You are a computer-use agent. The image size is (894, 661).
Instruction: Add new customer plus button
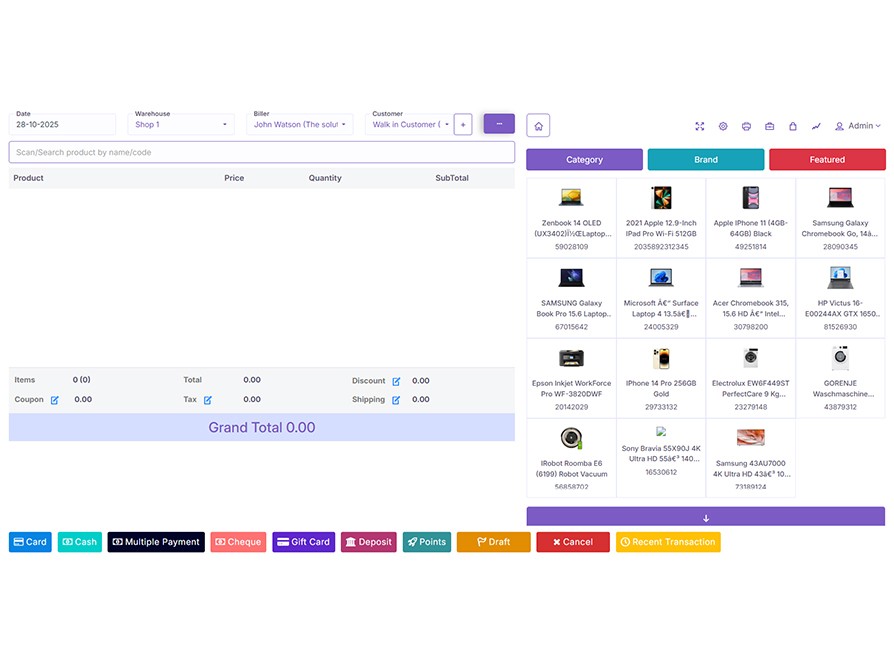[463, 124]
